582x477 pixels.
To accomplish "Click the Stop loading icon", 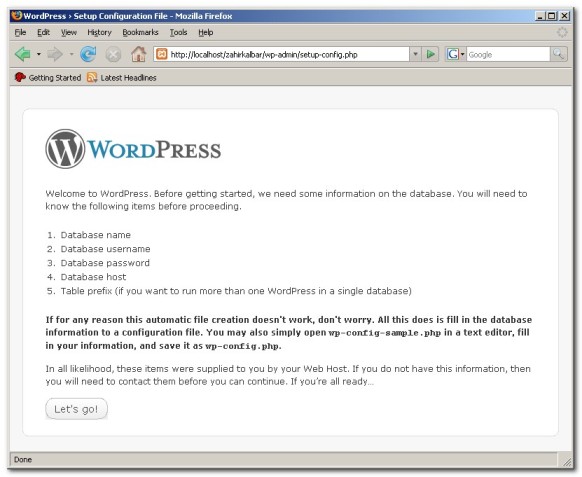I will click(113, 55).
